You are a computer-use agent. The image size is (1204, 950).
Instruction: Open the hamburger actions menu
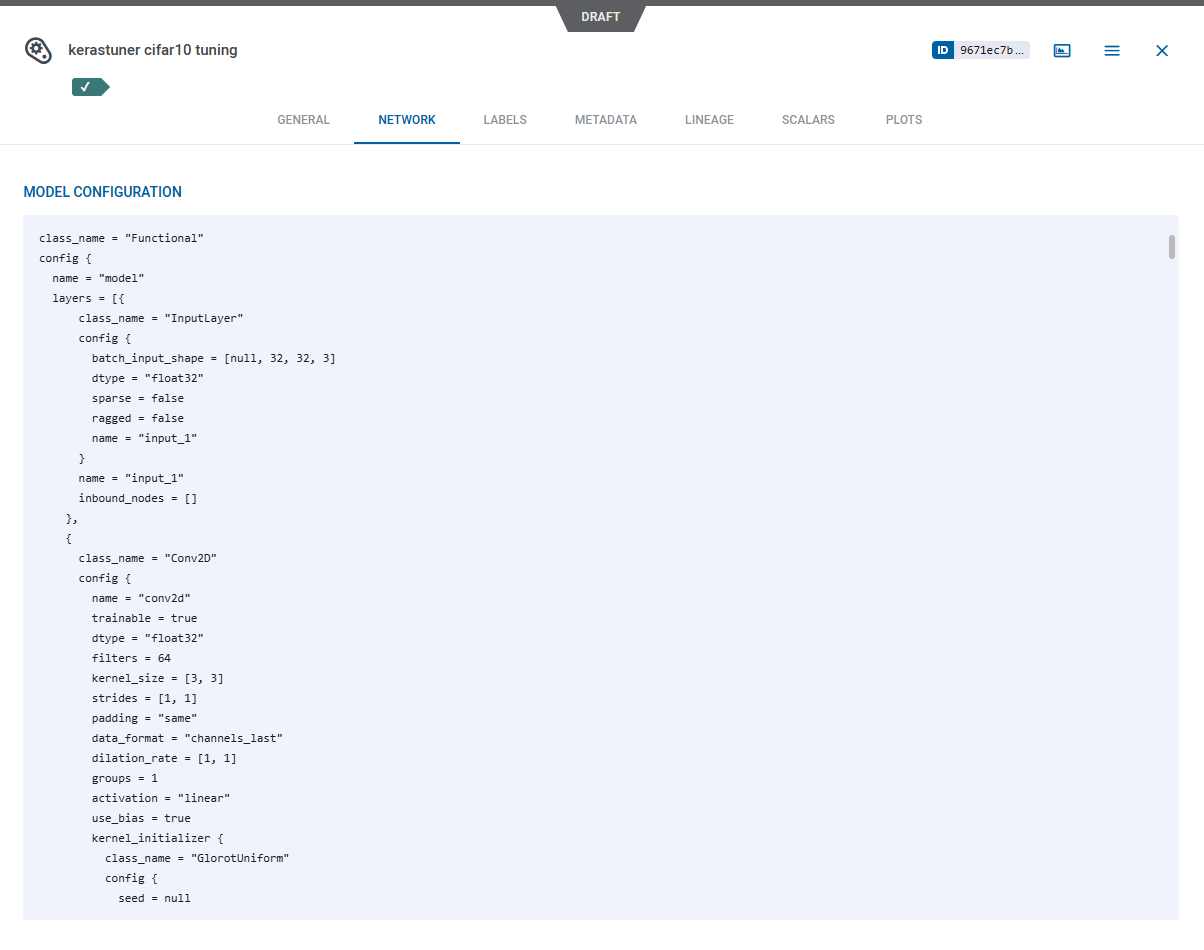tap(1112, 50)
